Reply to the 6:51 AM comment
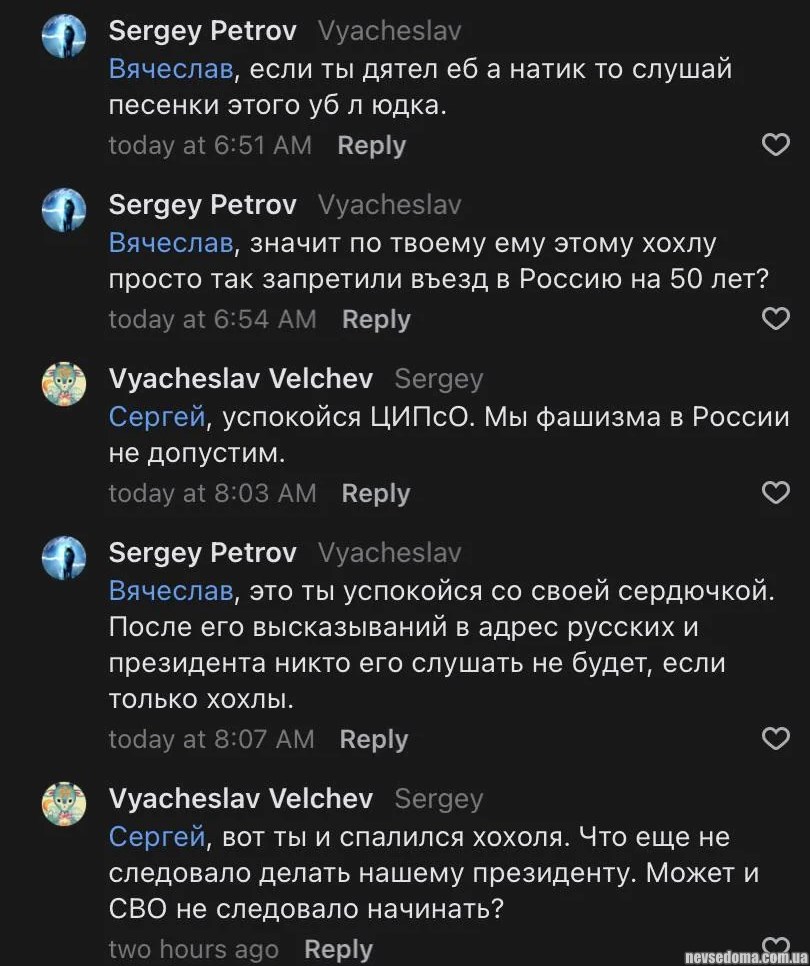The width and height of the screenshot is (810, 966). point(371,146)
